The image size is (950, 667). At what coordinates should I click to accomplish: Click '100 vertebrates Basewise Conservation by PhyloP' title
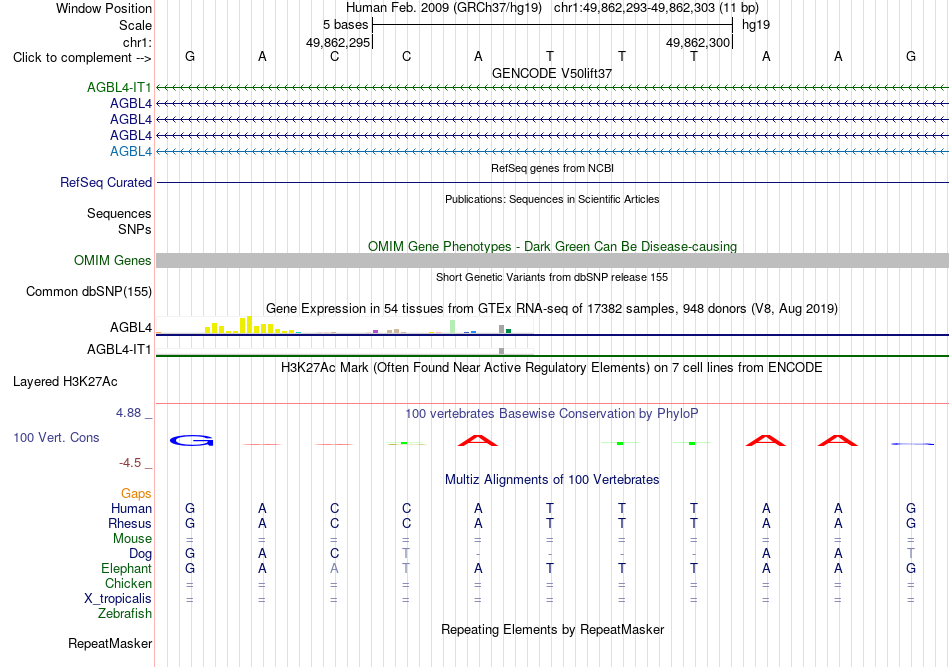552,414
